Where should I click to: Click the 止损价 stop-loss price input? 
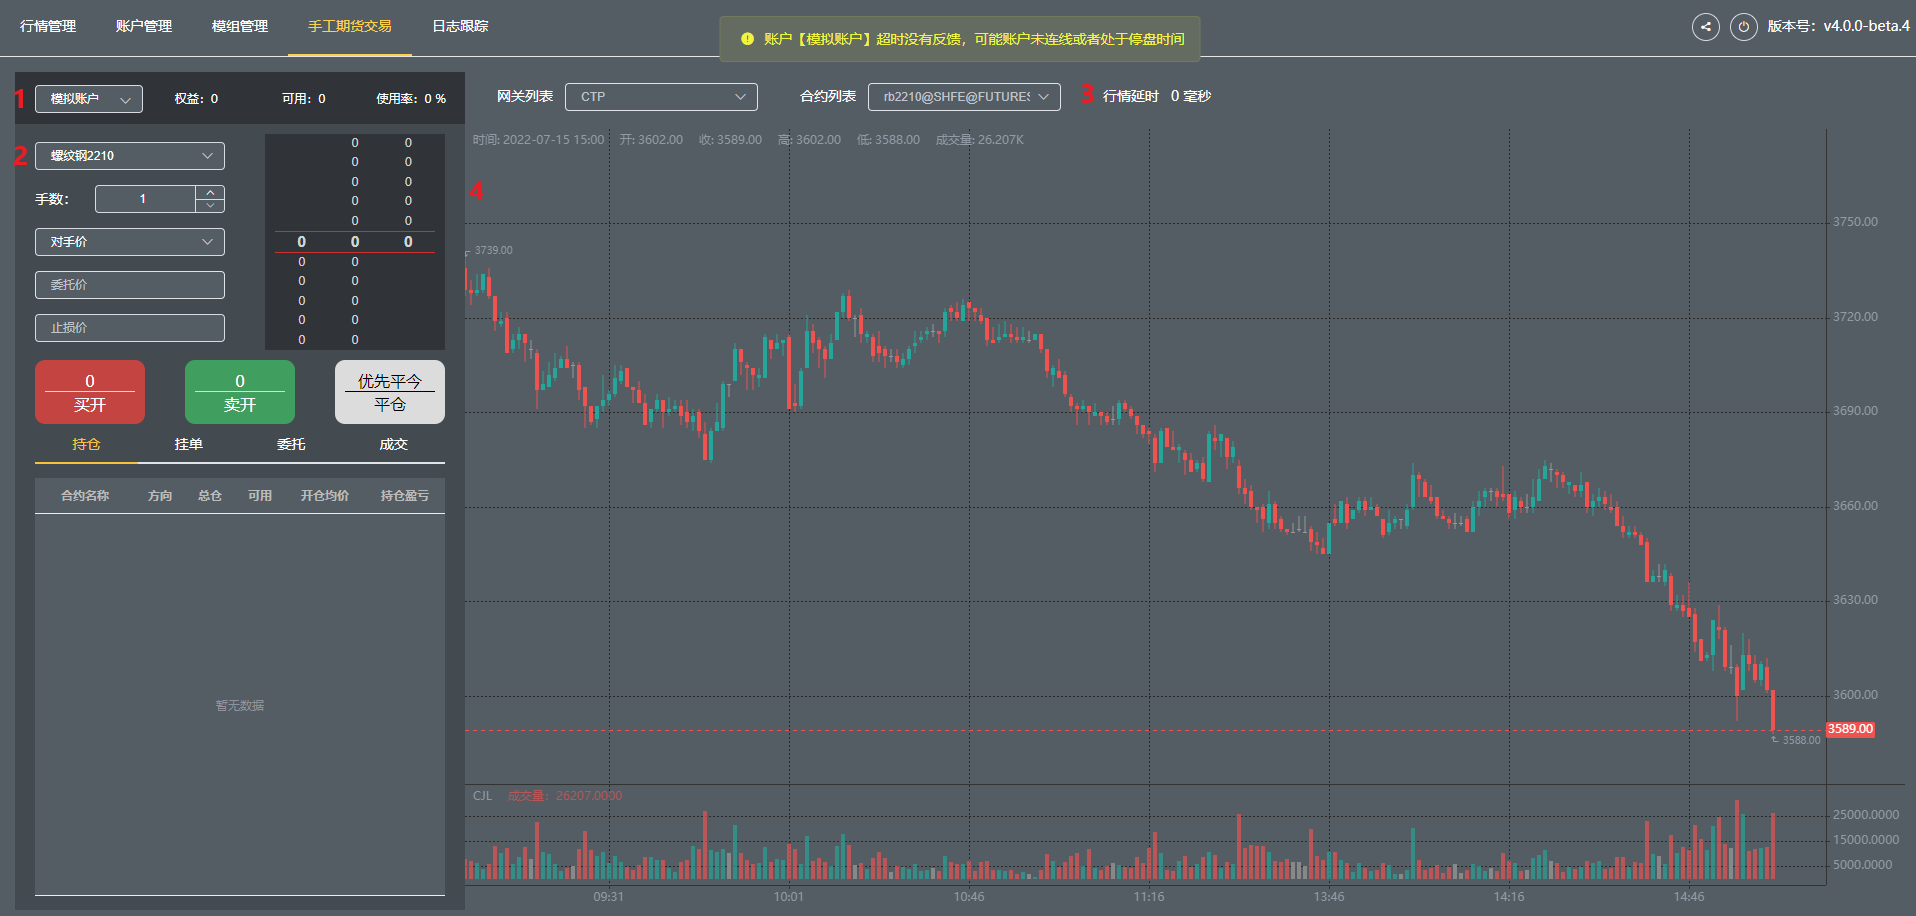(130, 328)
